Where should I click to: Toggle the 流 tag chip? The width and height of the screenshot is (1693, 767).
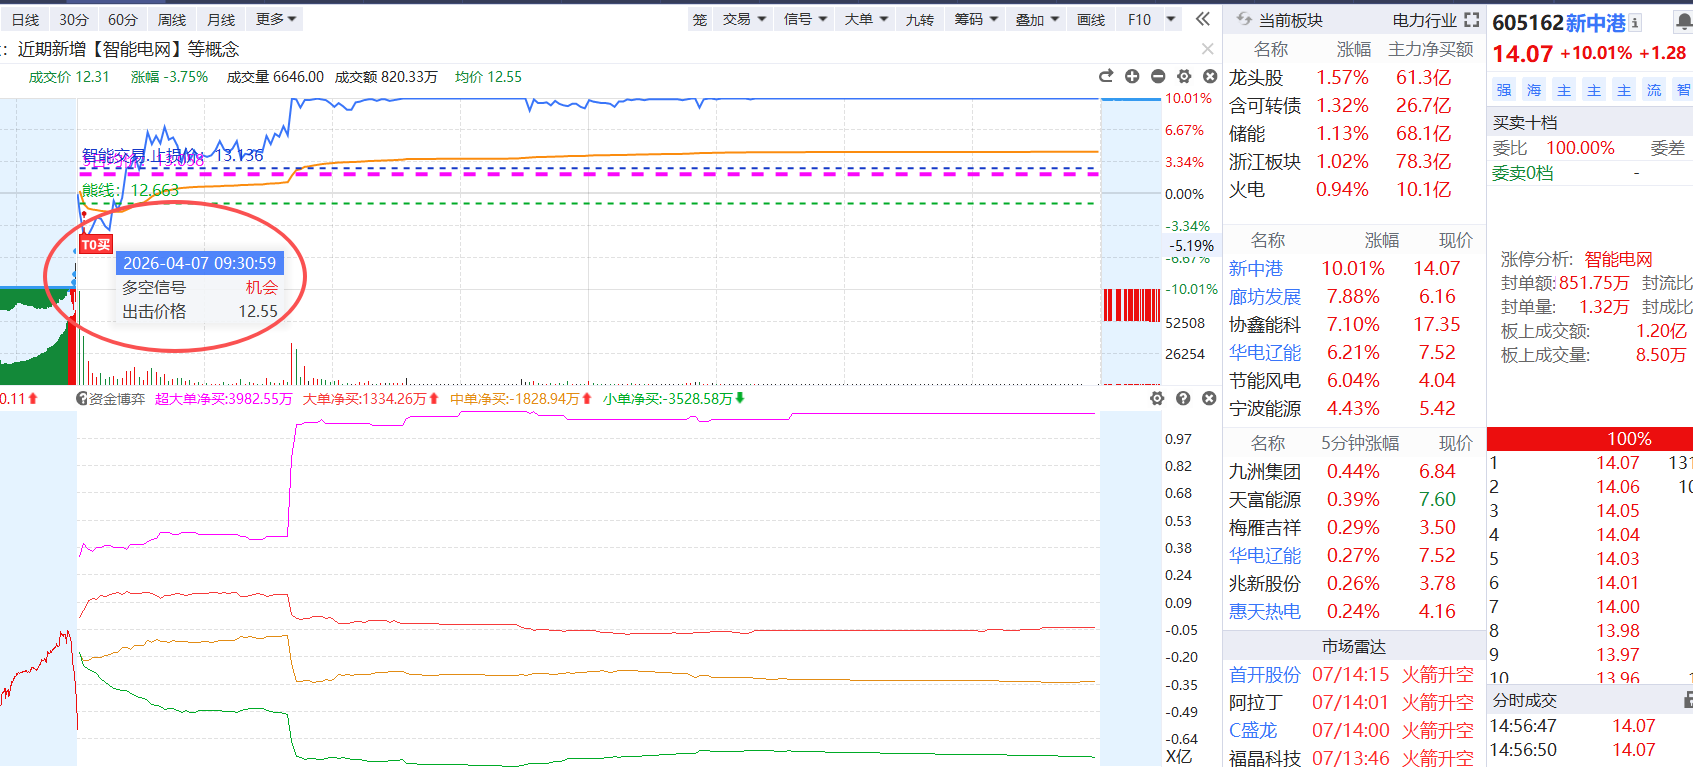click(1654, 90)
